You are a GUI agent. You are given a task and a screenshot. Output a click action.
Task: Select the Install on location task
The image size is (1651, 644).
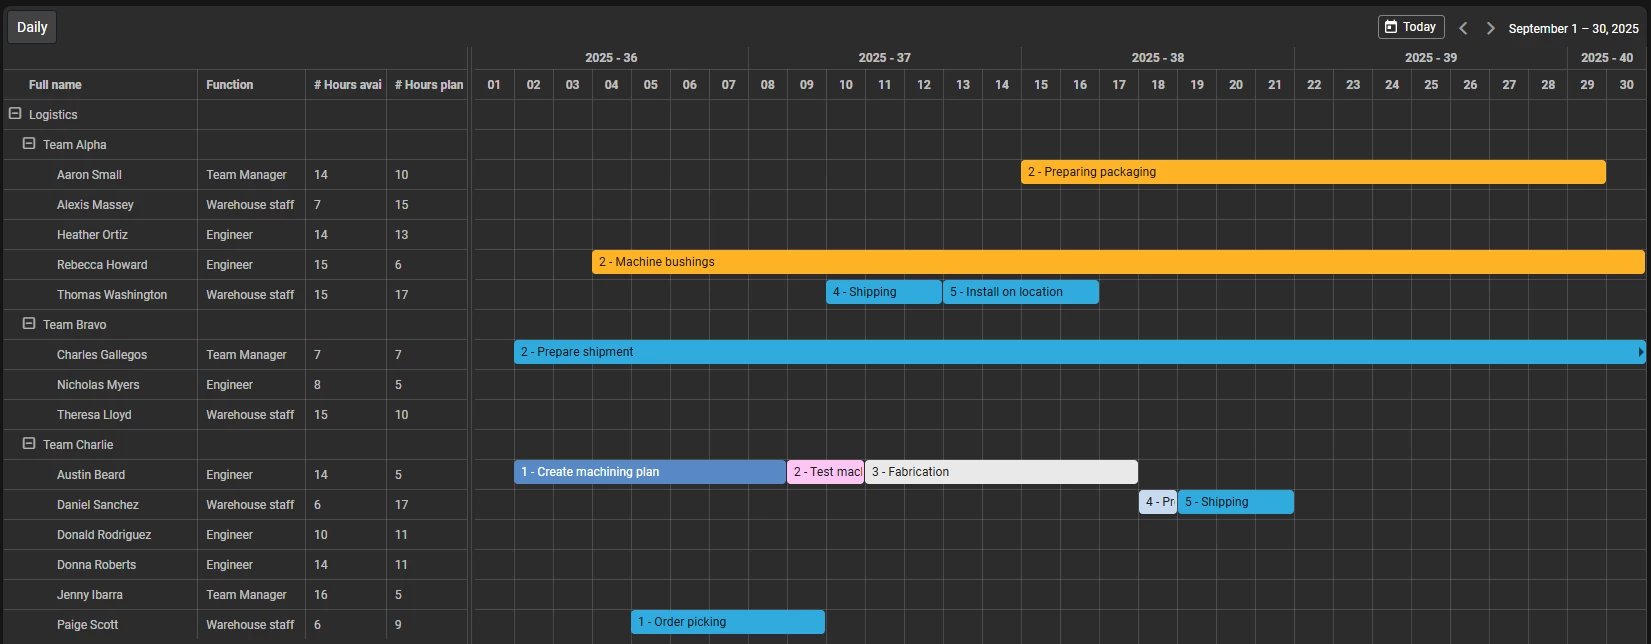1021,292
